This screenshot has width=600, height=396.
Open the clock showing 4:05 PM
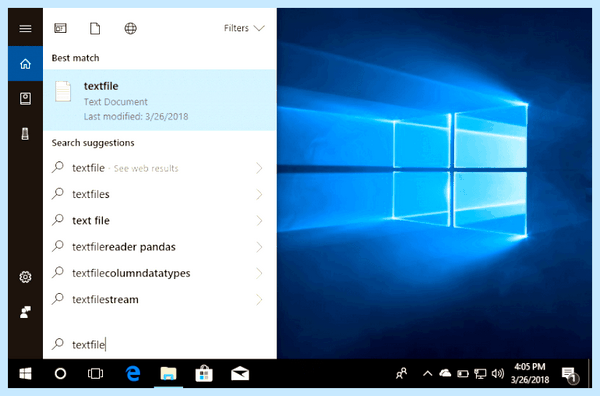pos(530,373)
